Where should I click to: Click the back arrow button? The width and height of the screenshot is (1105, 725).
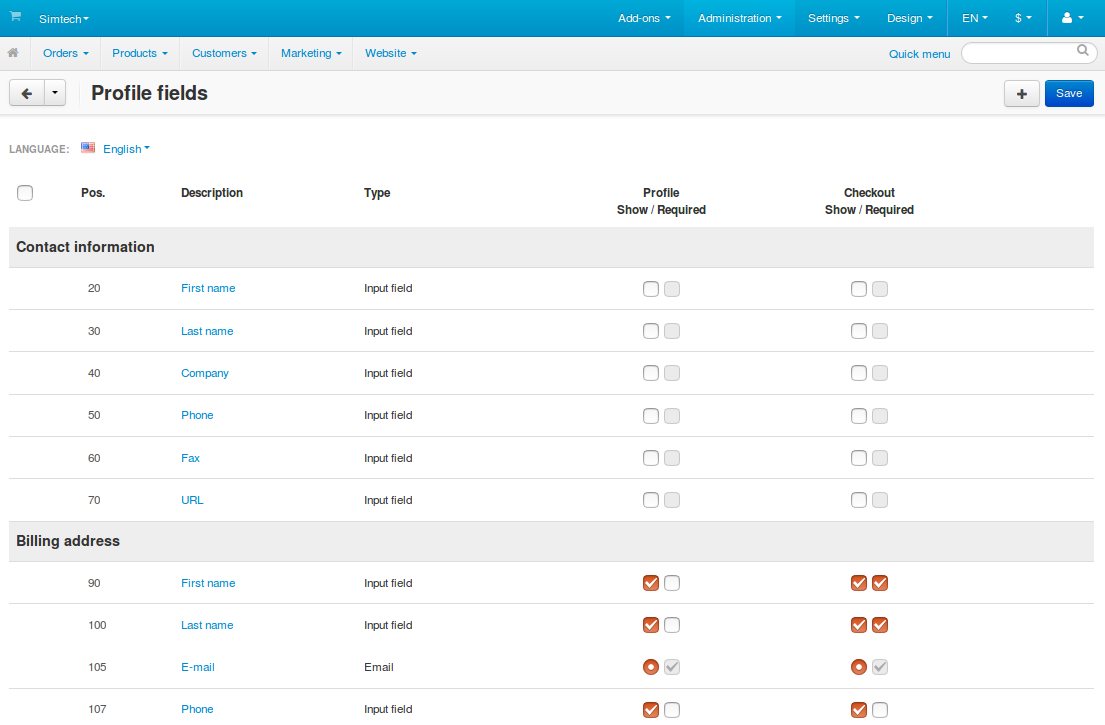(27, 93)
